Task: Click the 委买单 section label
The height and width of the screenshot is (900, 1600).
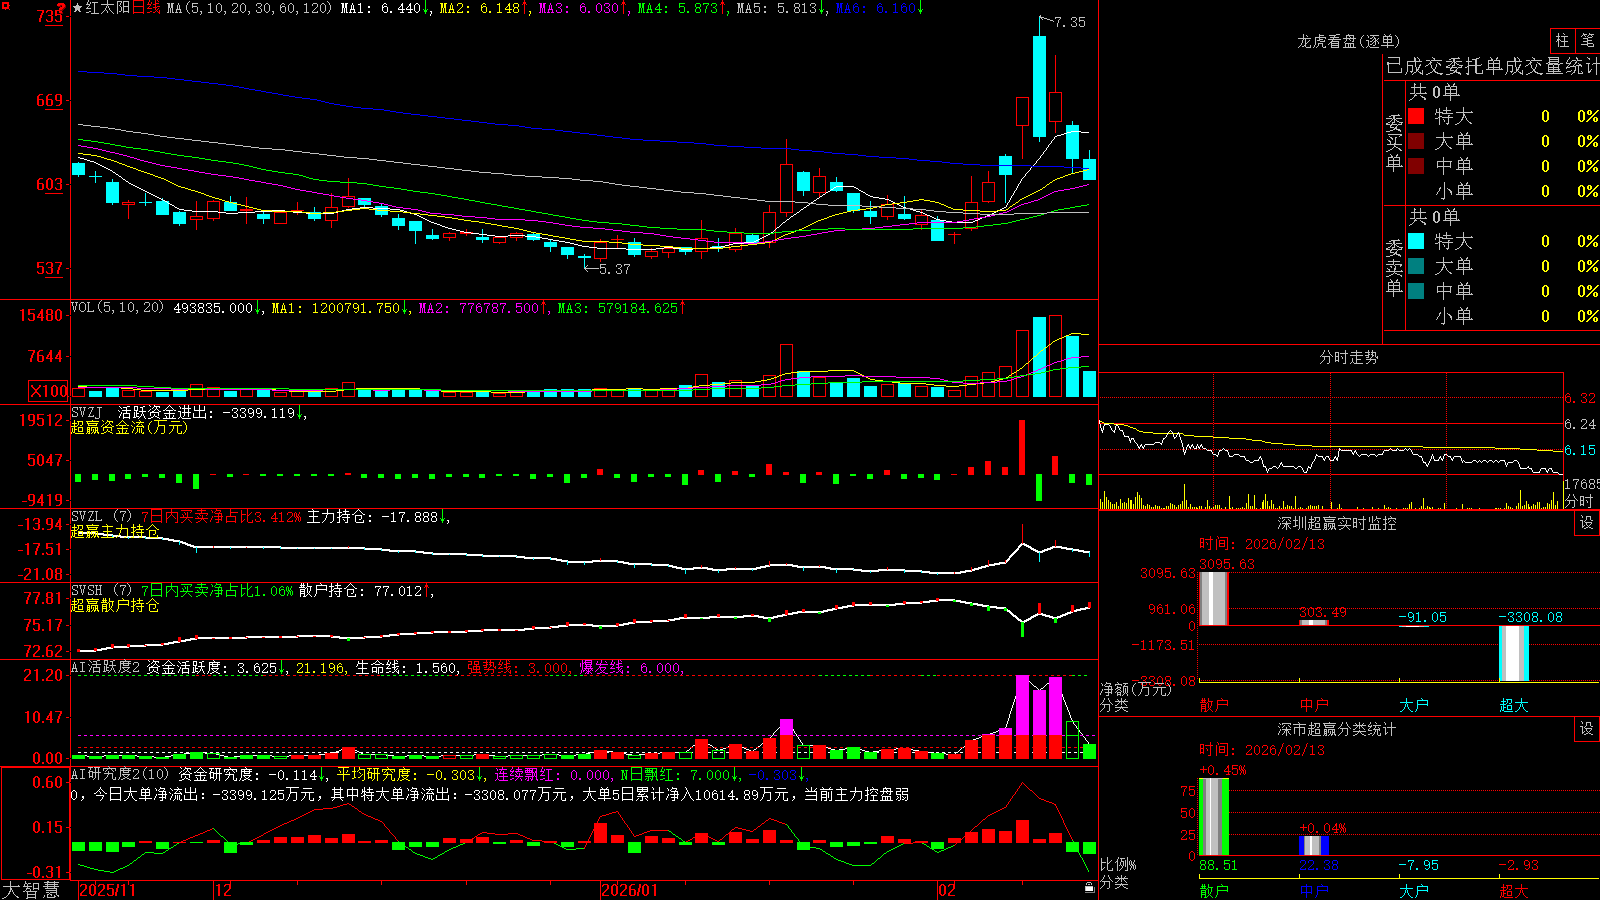Action: (x=1394, y=143)
